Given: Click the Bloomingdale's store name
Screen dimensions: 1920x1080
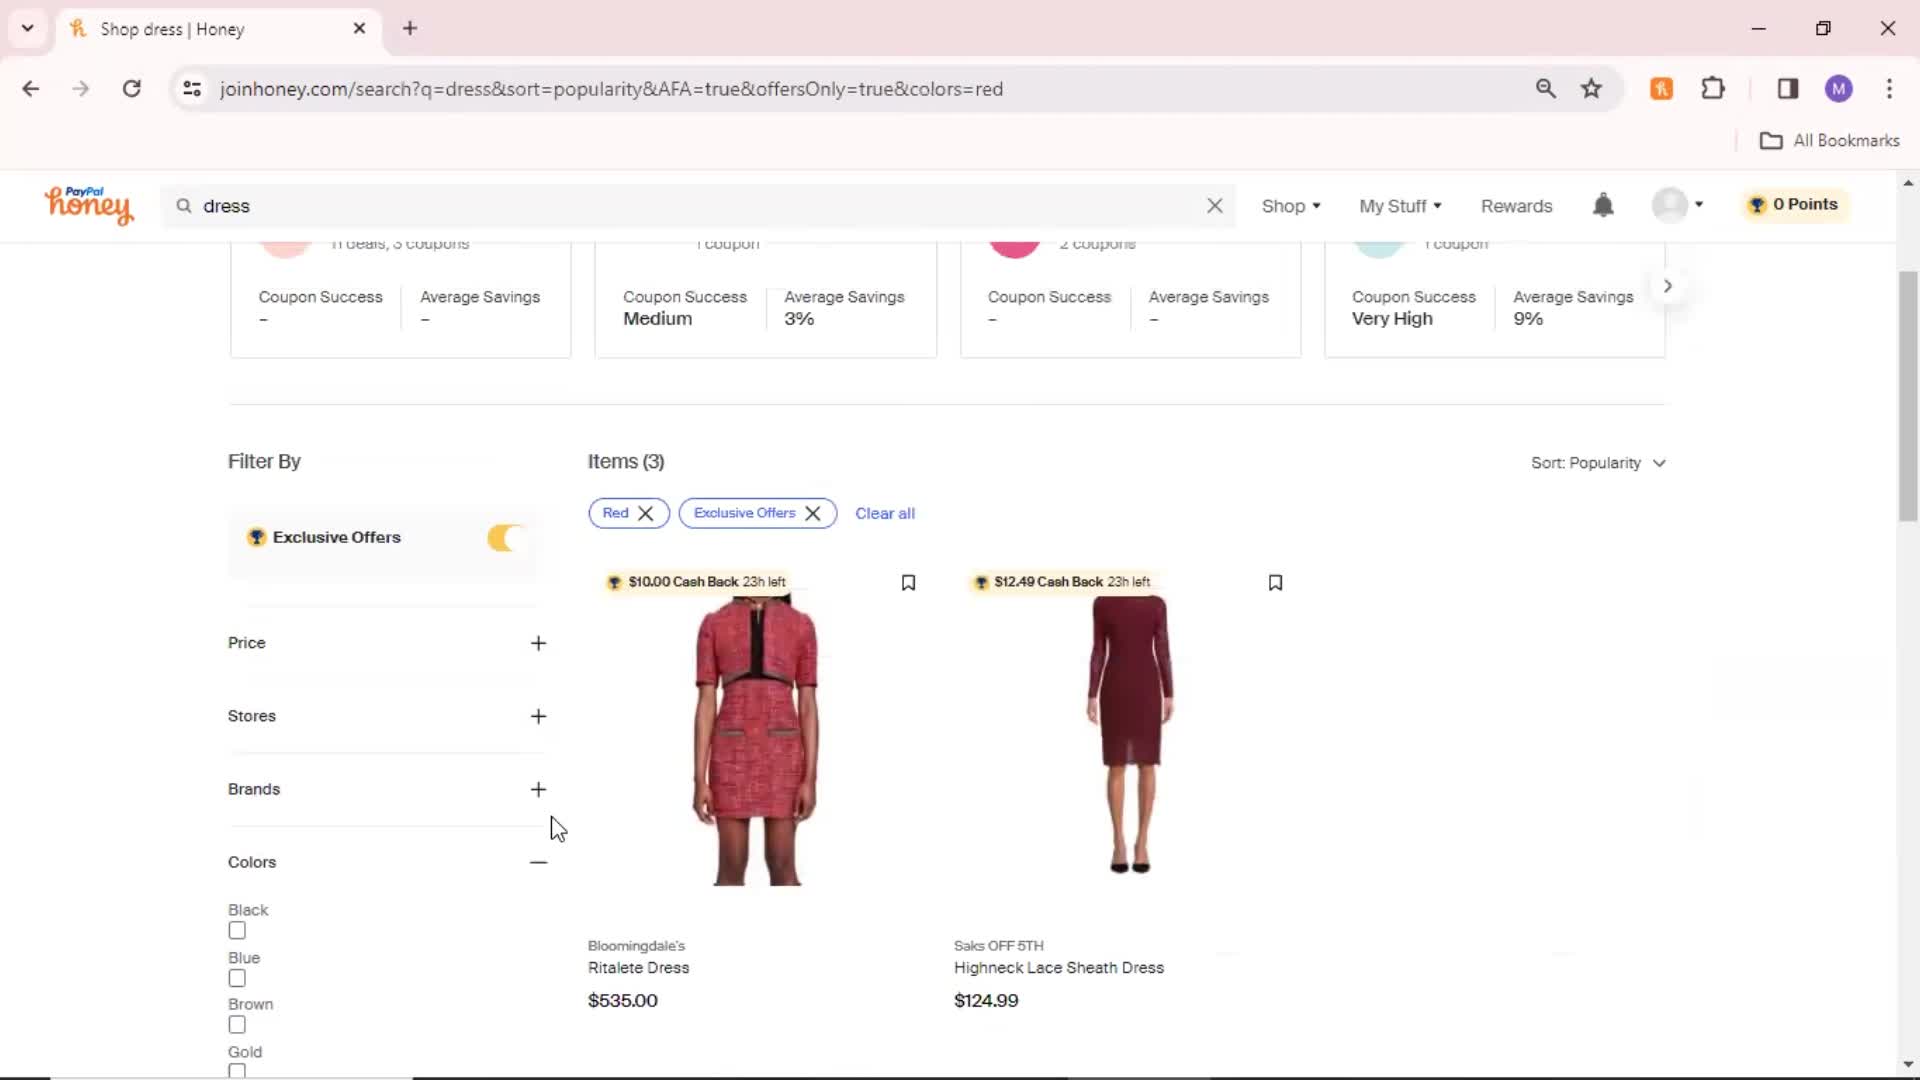Looking at the screenshot, I should point(636,946).
